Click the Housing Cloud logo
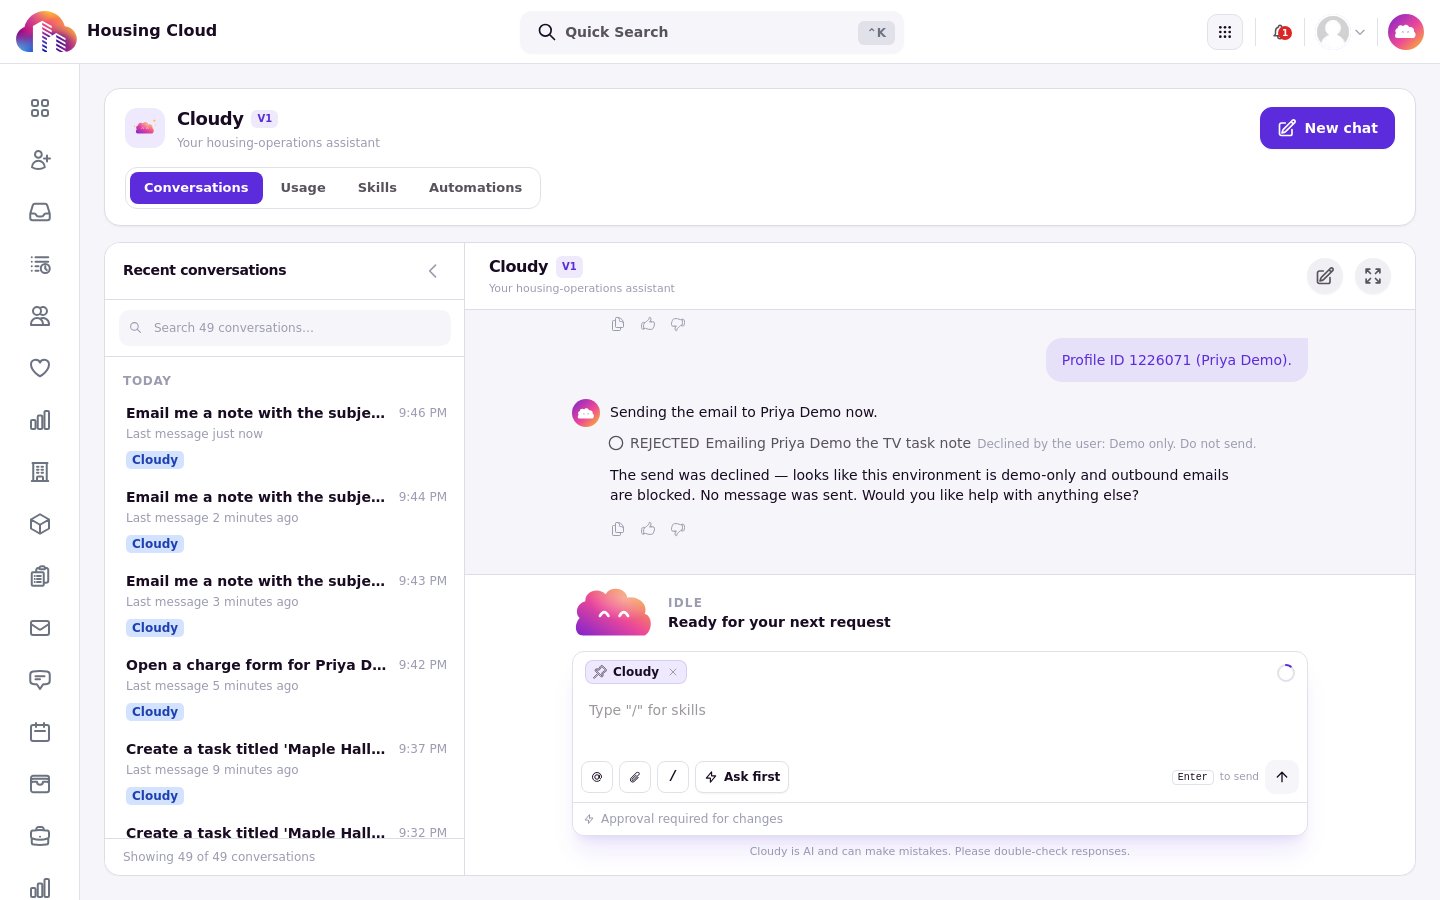Screen dimensions: 1440x900 pyautogui.click(x=46, y=32)
